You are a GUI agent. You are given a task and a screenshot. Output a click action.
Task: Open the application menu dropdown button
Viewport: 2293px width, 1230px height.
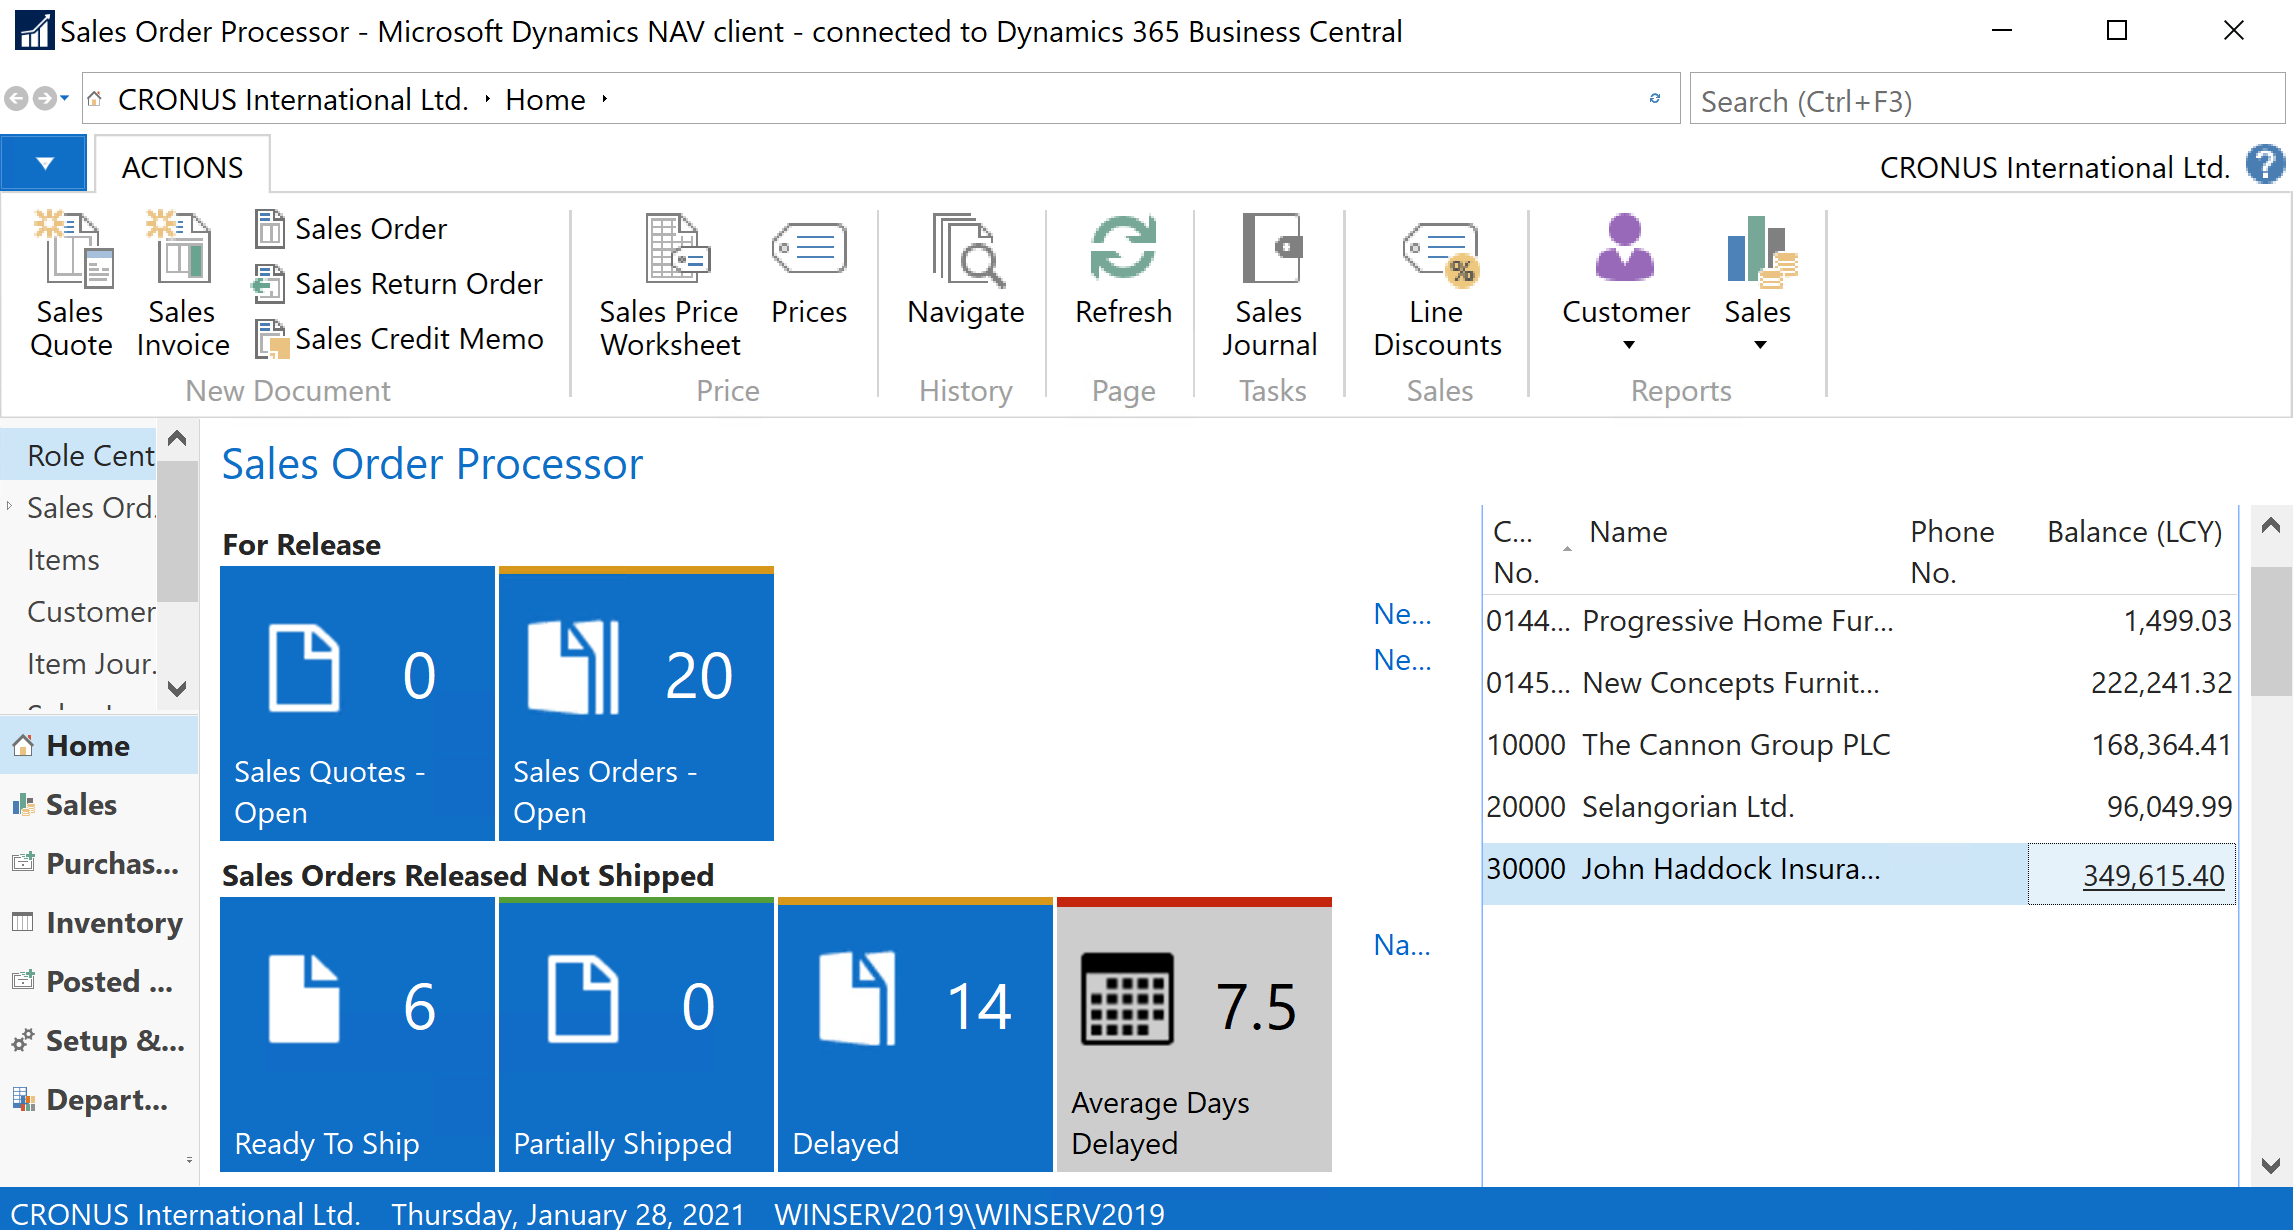click(x=44, y=164)
